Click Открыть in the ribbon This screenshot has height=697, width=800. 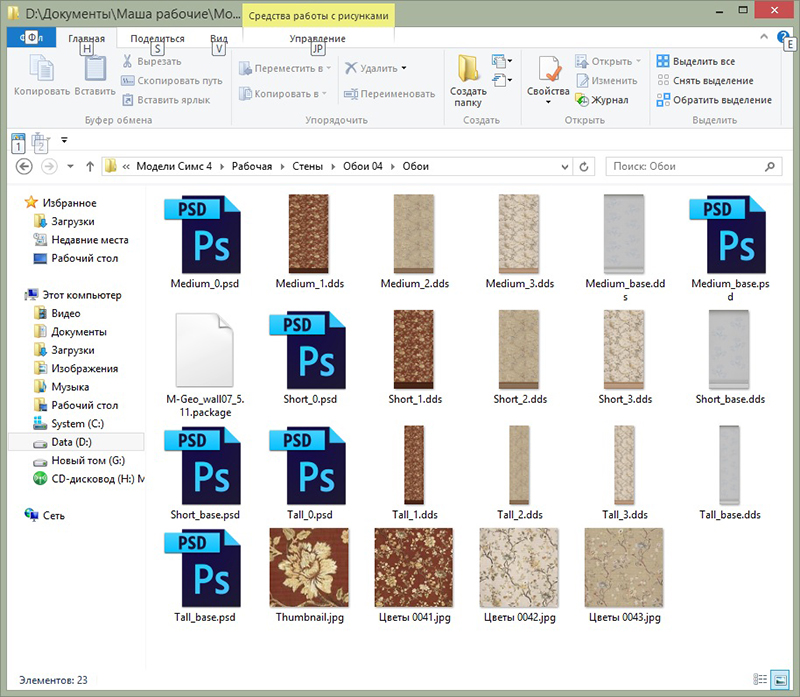[x=608, y=61]
